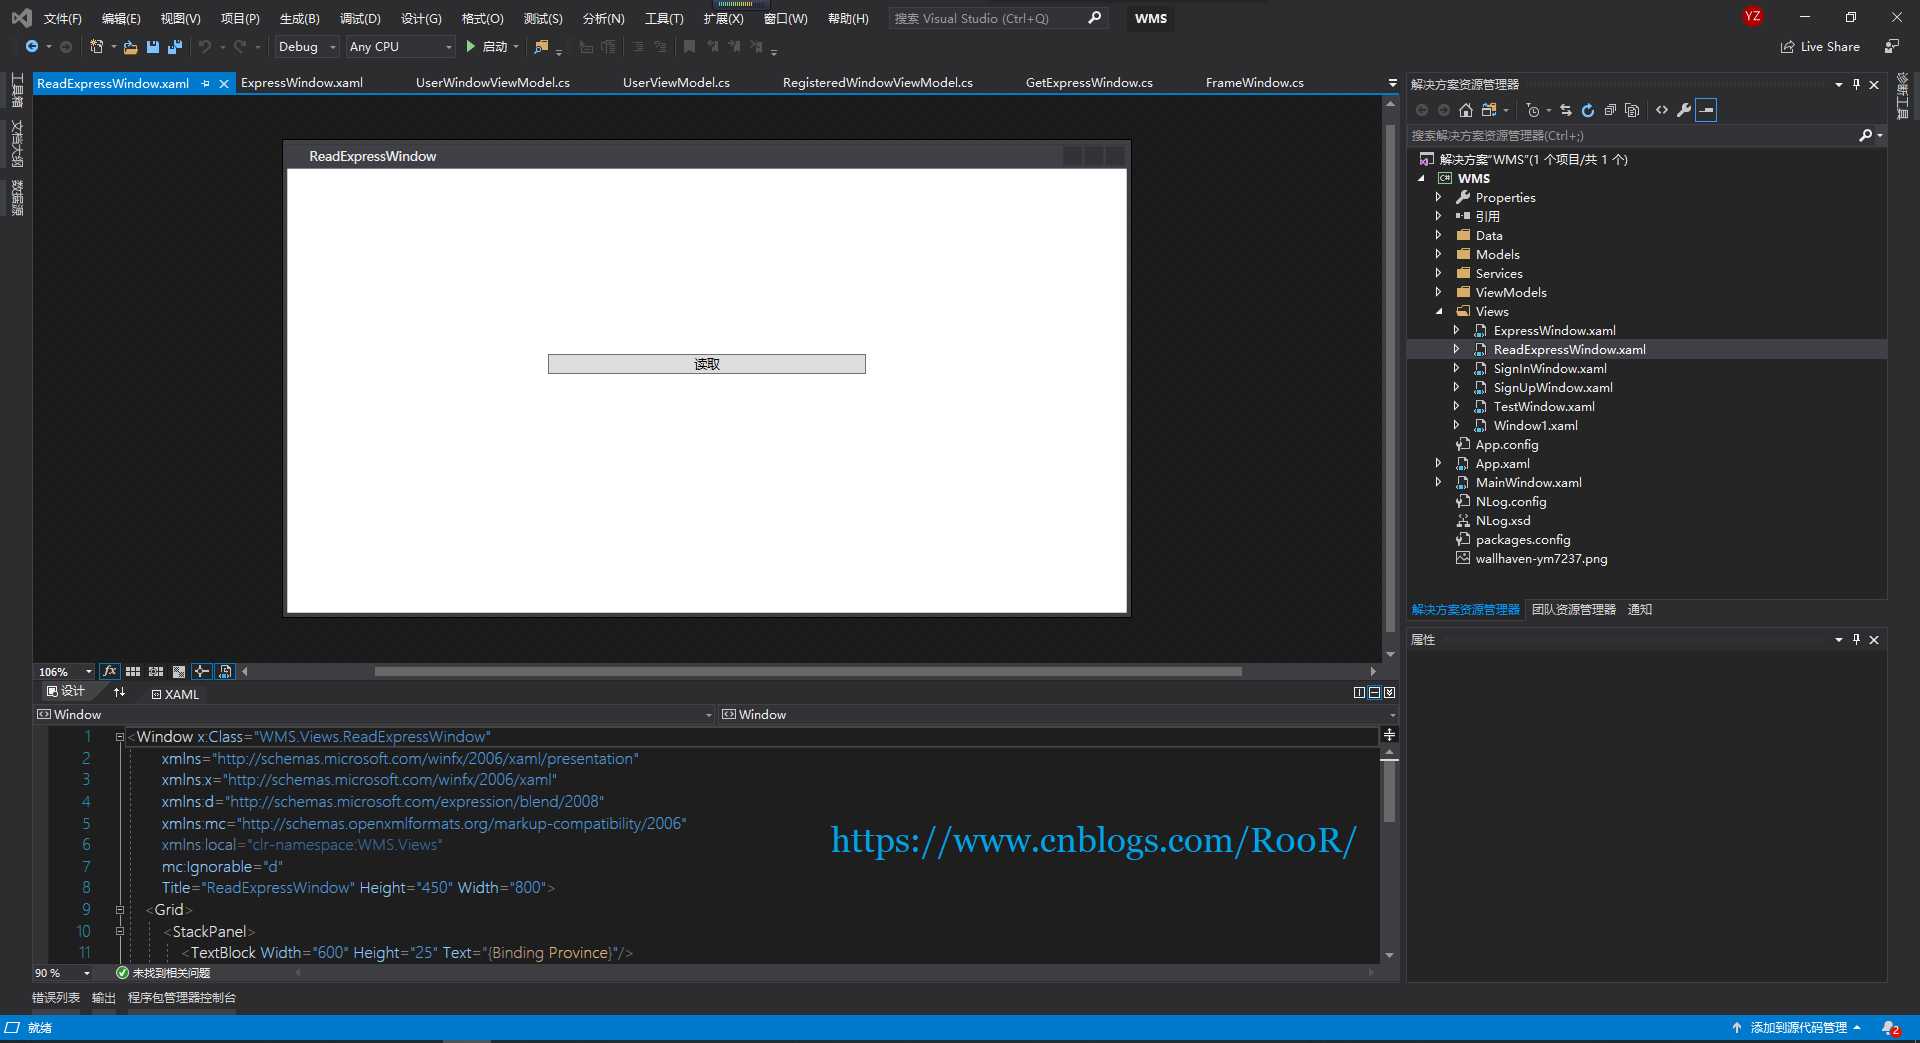Click the Solution Explorer search magnifier icon
1920x1043 pixels.
tap(1865, 135)
